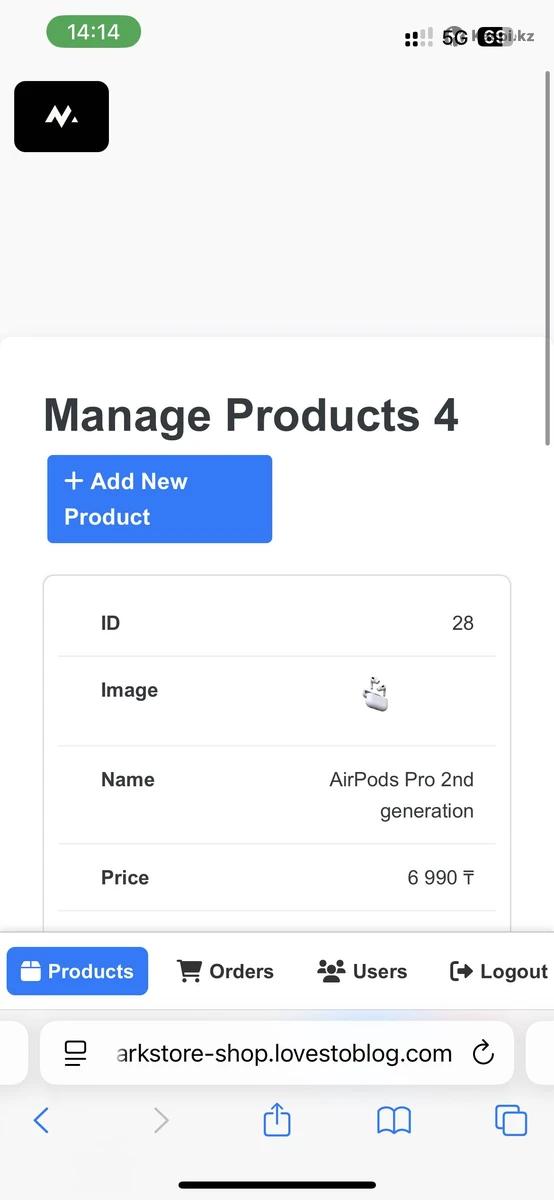Viewport: 554px width, 1200px height.
Task: Tap the shopping cart icon
Action: pos(189,970)
